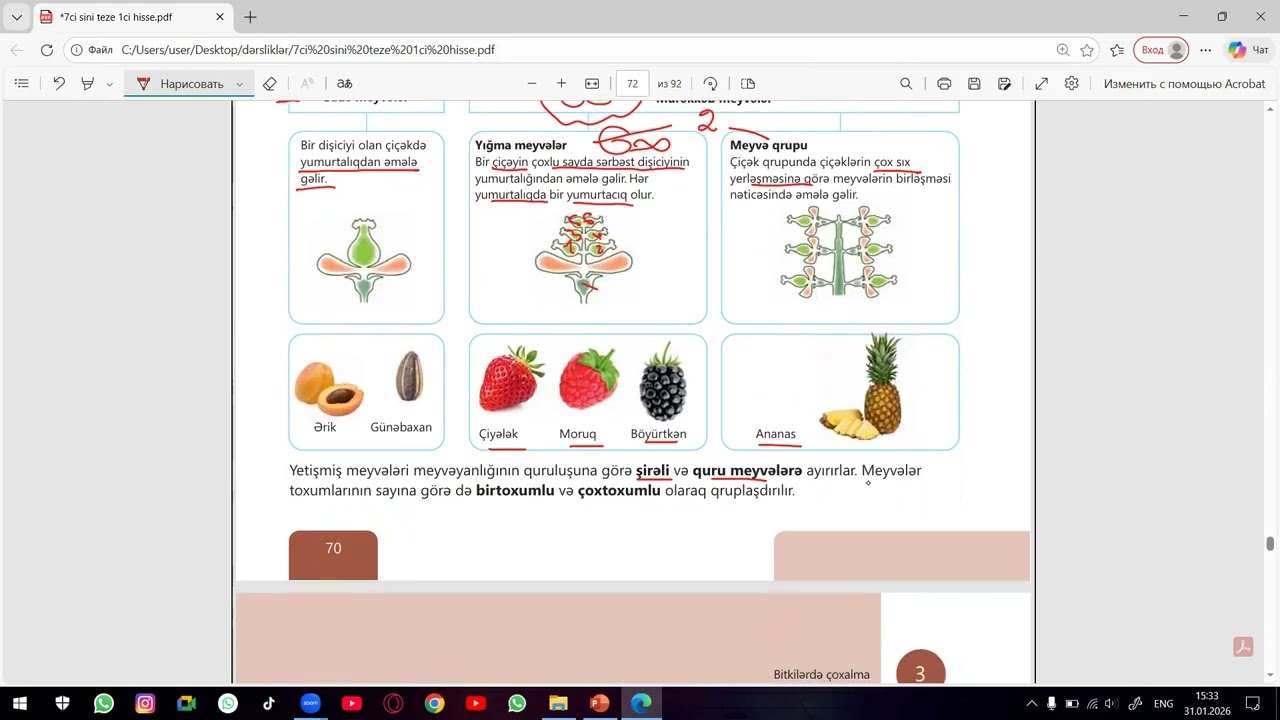This screenshot has height=720, width=1280.
Task: Open the Favorites list
Action: point(1117,50)
